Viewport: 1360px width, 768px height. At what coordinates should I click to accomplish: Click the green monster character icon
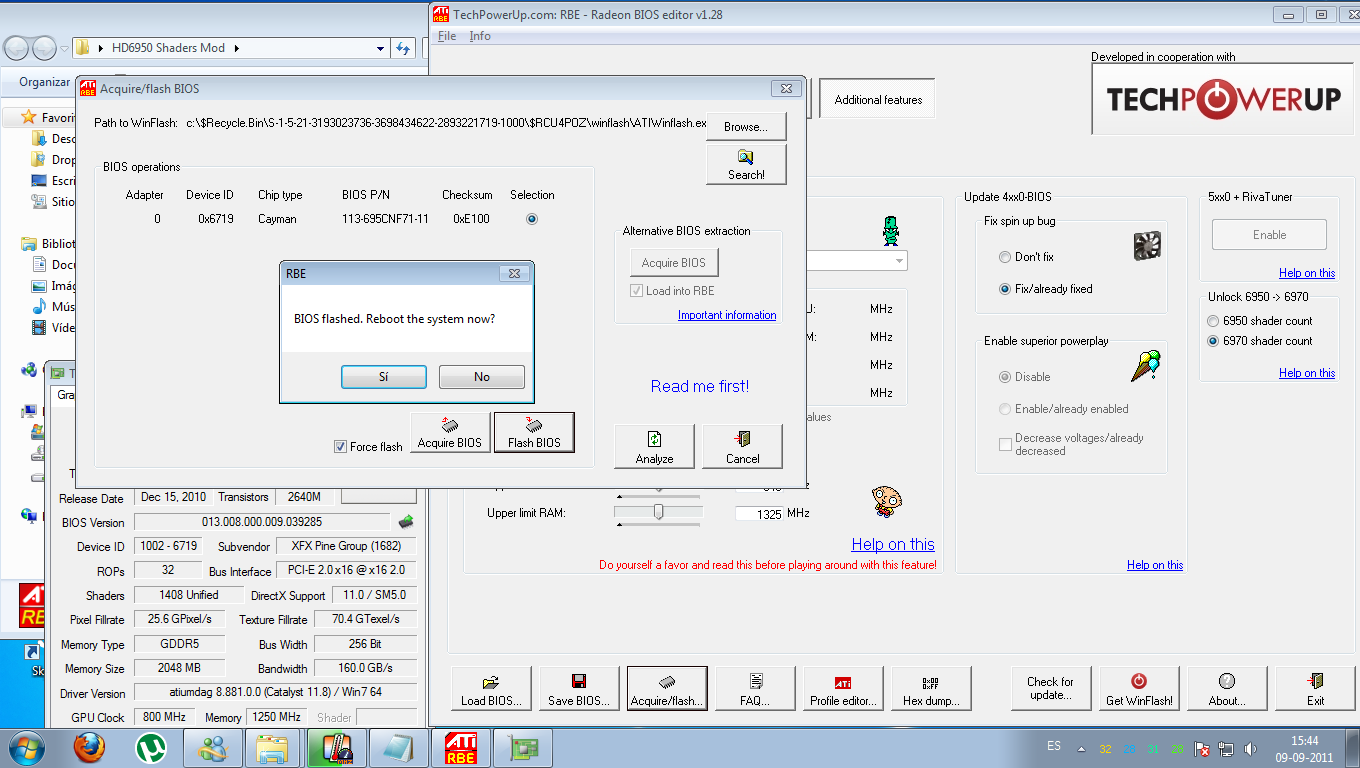[x=890, y=231]
